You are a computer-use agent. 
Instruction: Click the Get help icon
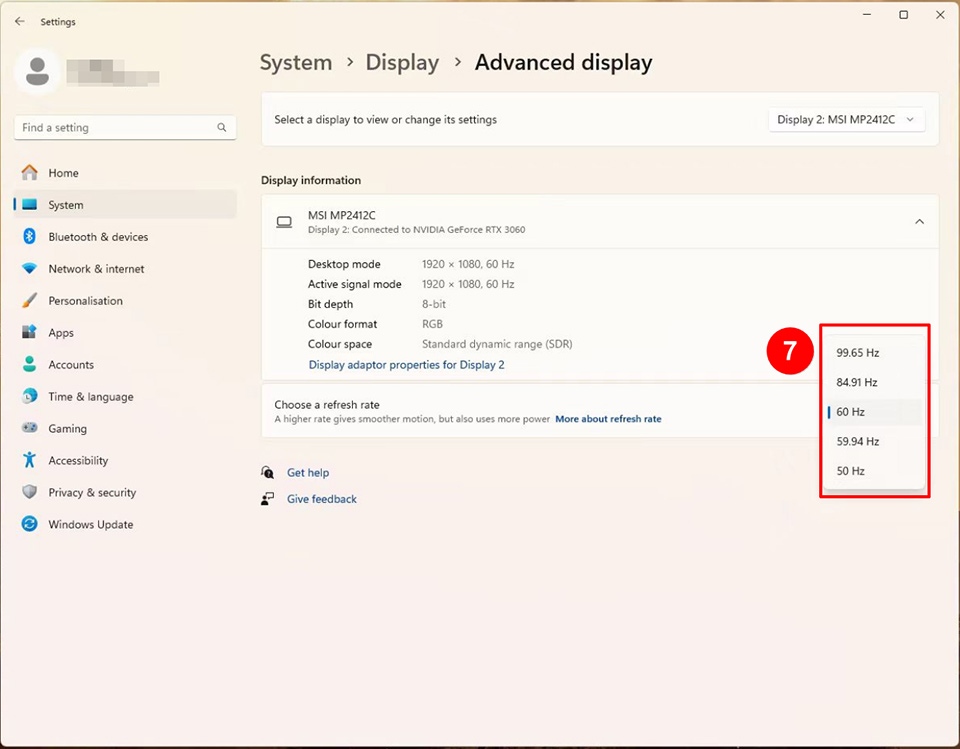(268, 472)
